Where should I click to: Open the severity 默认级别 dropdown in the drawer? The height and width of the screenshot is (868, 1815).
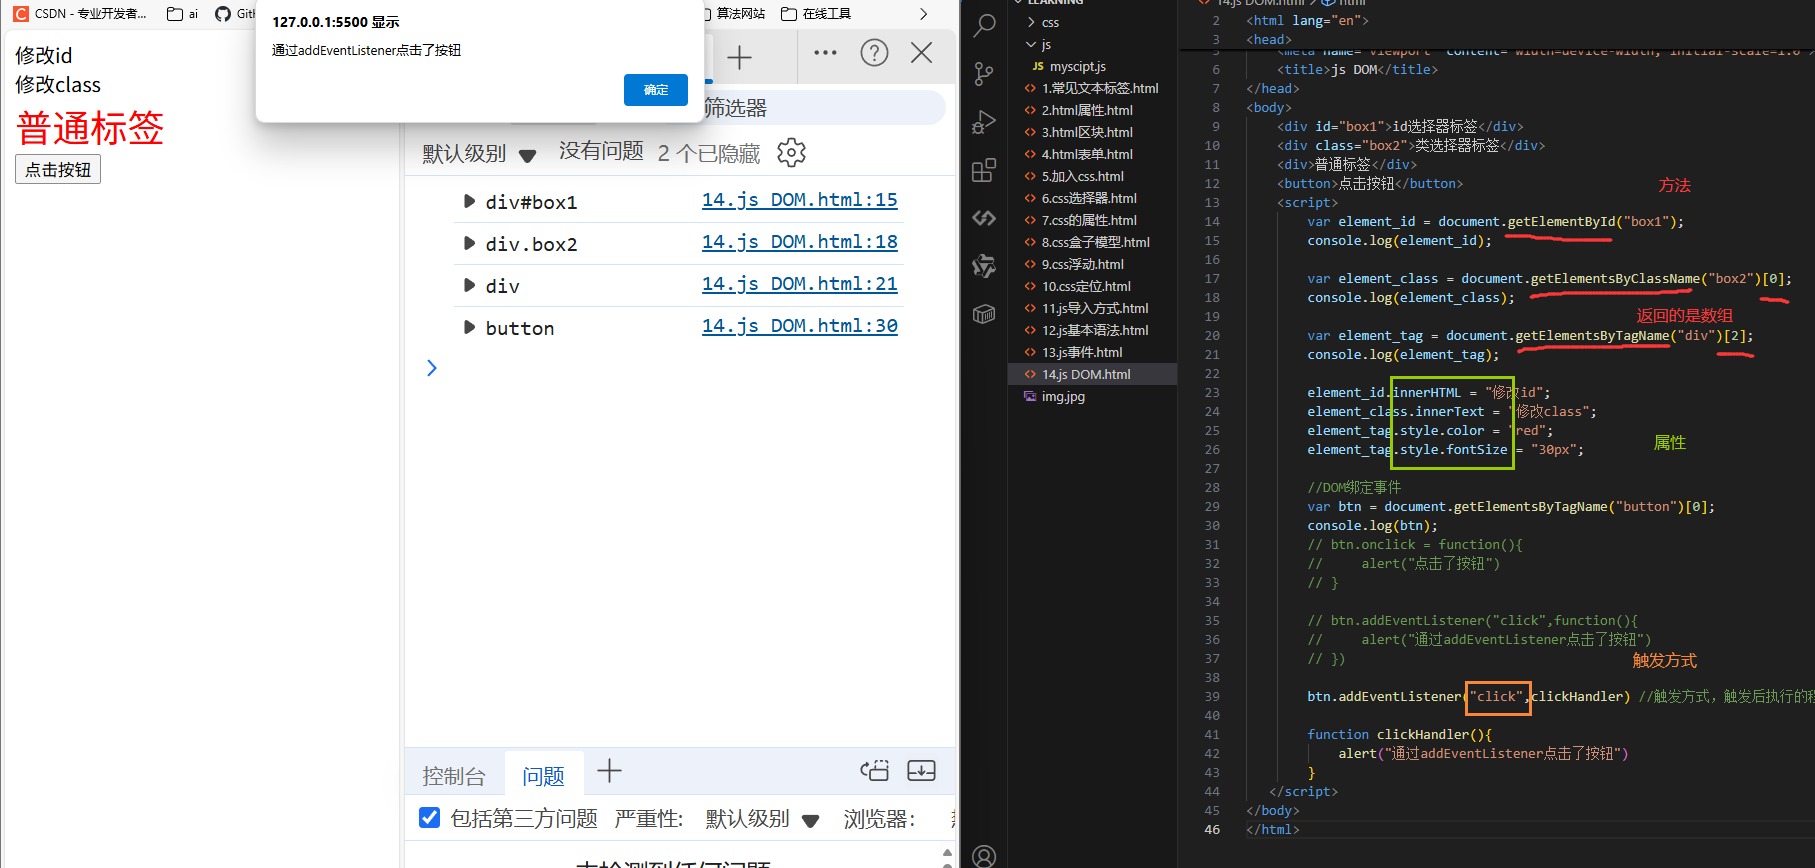click(762, 819)
